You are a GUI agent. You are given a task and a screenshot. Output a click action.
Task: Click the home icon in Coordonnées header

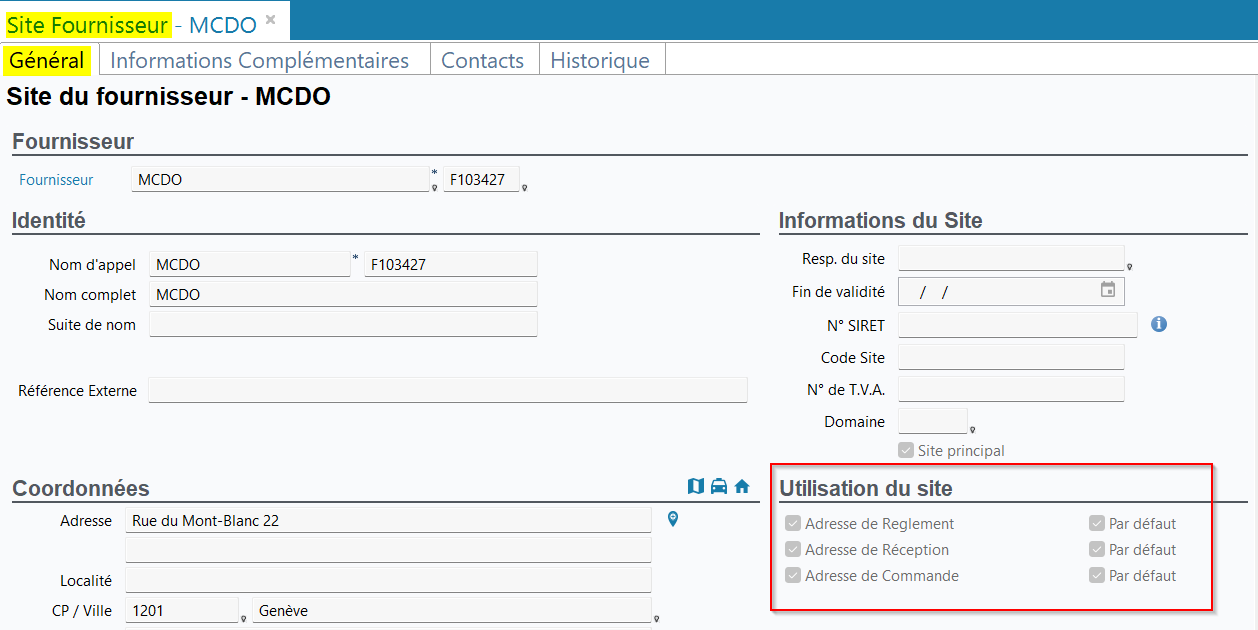tap(742, 486)
